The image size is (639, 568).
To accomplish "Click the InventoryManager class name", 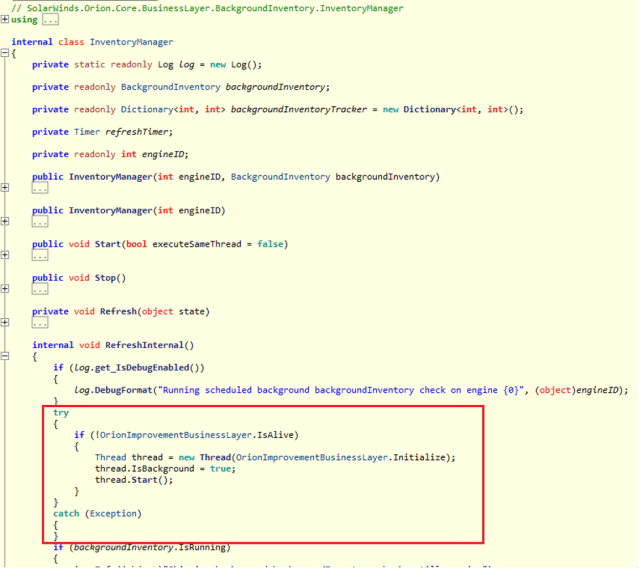I will [x=131, y=42].
